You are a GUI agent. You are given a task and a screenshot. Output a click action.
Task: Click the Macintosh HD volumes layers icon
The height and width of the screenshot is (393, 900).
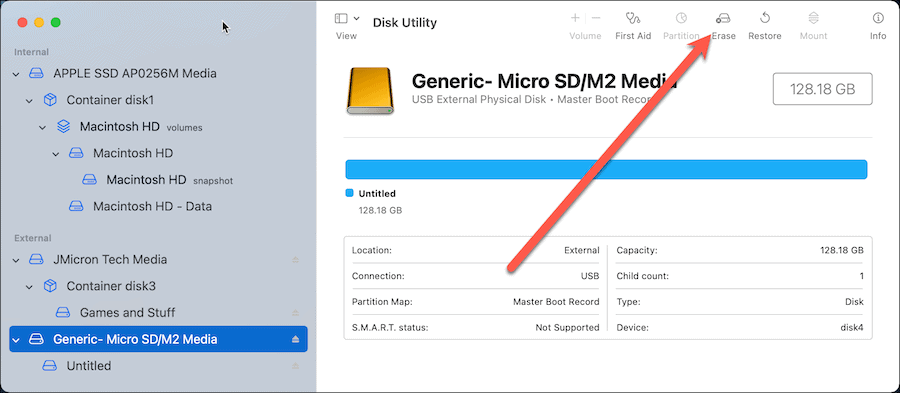point(63,127)
